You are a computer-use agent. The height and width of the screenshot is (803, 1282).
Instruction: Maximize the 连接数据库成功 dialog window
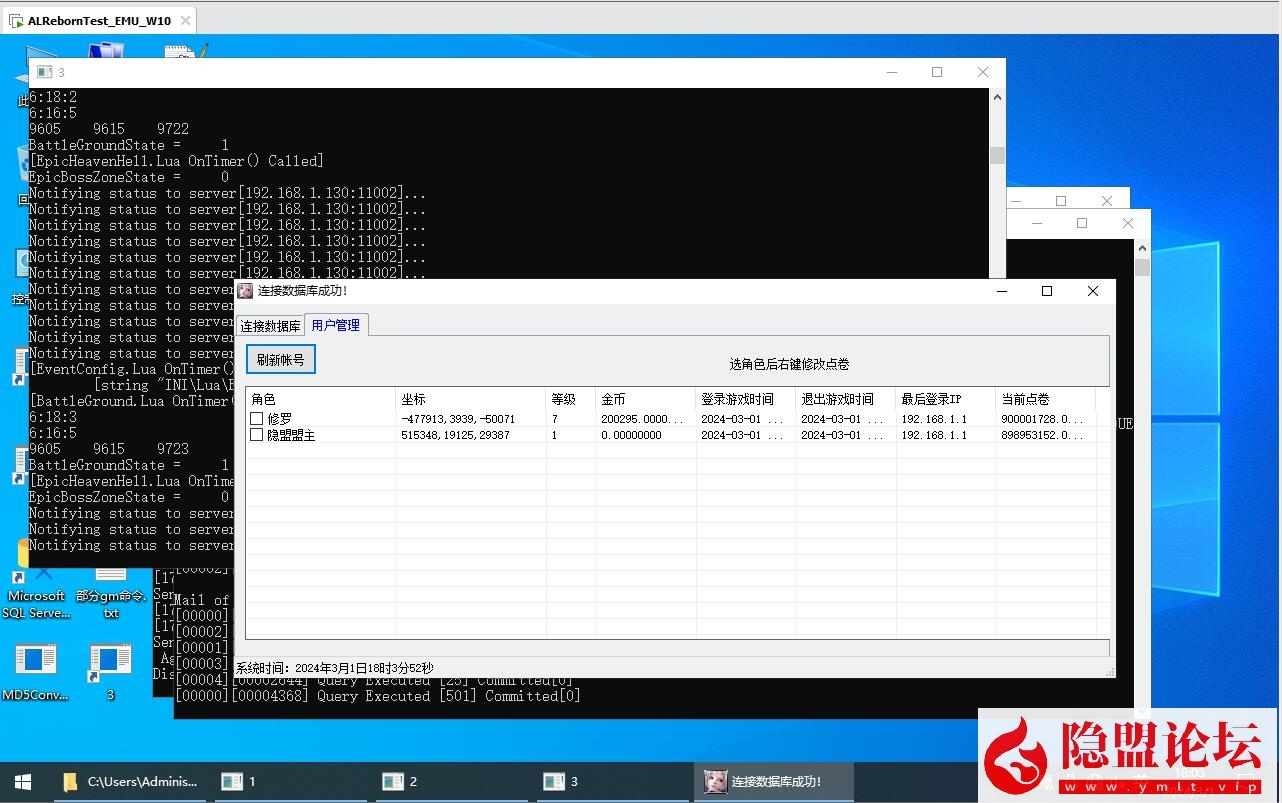pos(1047,291)
